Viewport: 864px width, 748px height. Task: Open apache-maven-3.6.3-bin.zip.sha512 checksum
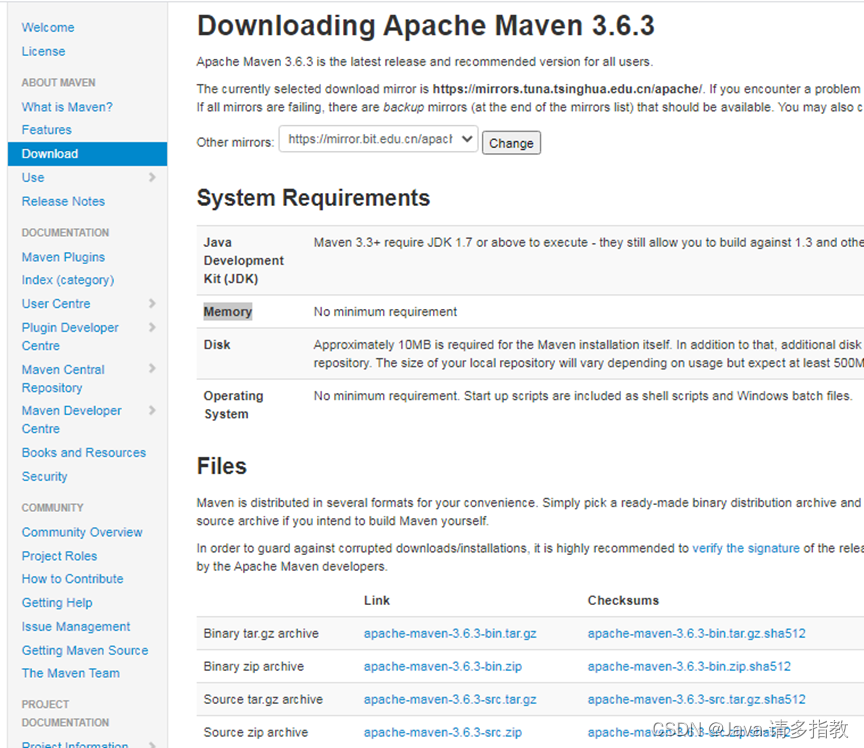point(689,666)
